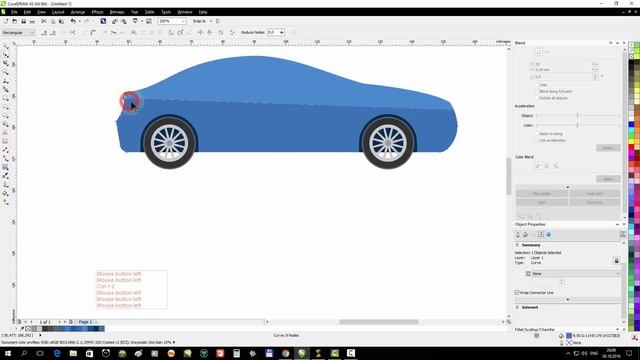The width and height of the screenshot is (640, 360).
Task: Open the Fill tab in Object Properties
Action: point(526,235)
